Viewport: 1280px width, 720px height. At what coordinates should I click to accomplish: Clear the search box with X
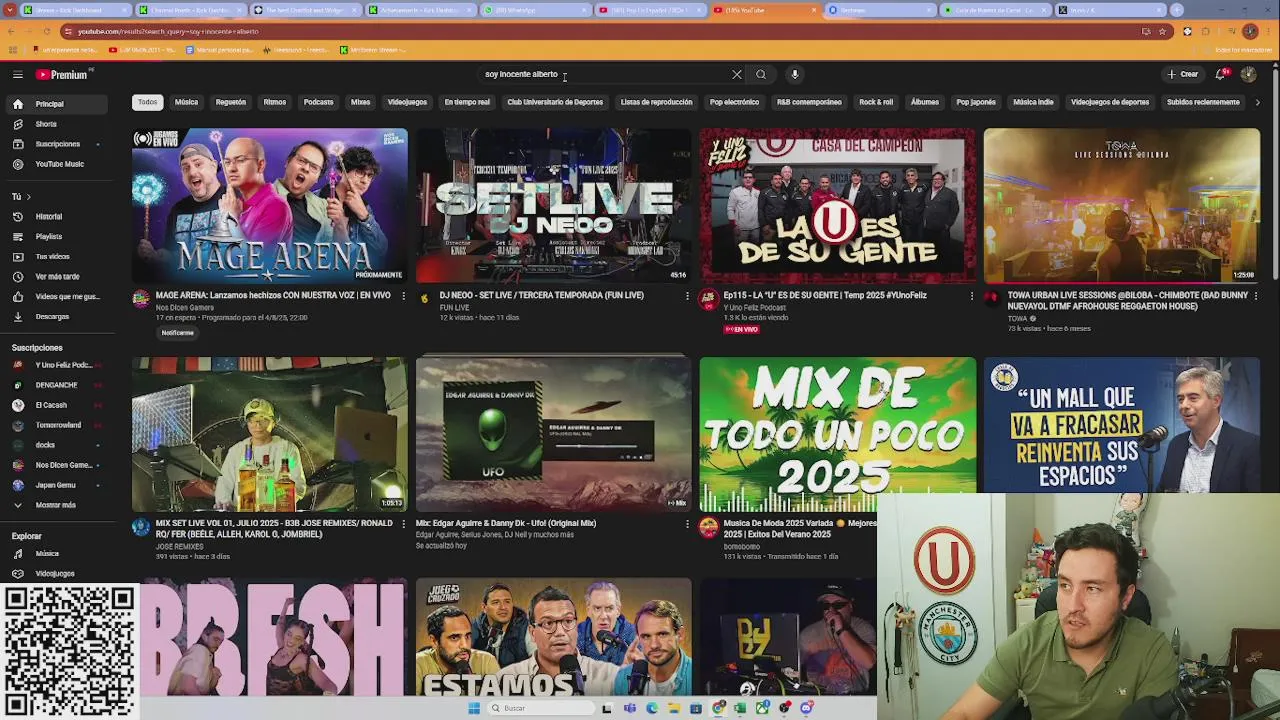(737, 74)
